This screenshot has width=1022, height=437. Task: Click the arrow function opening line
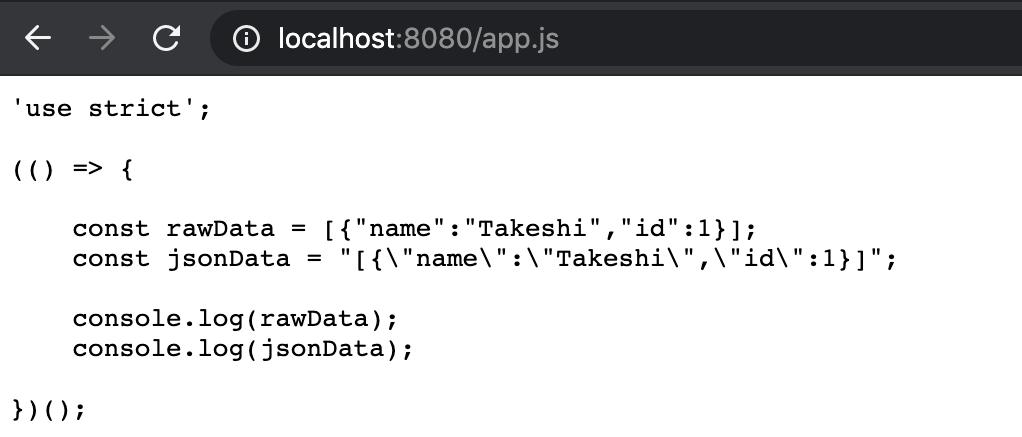point(73,169)
